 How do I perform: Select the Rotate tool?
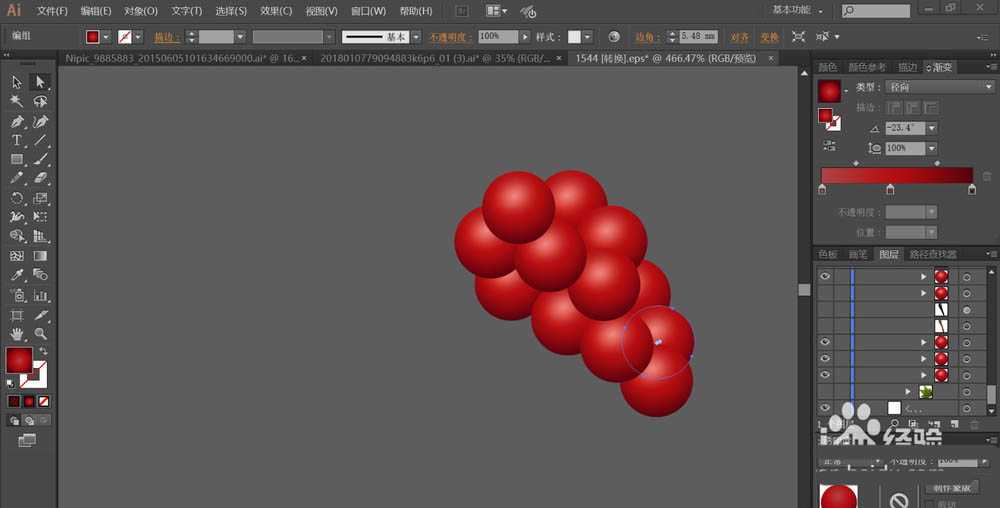click(17, 198)
